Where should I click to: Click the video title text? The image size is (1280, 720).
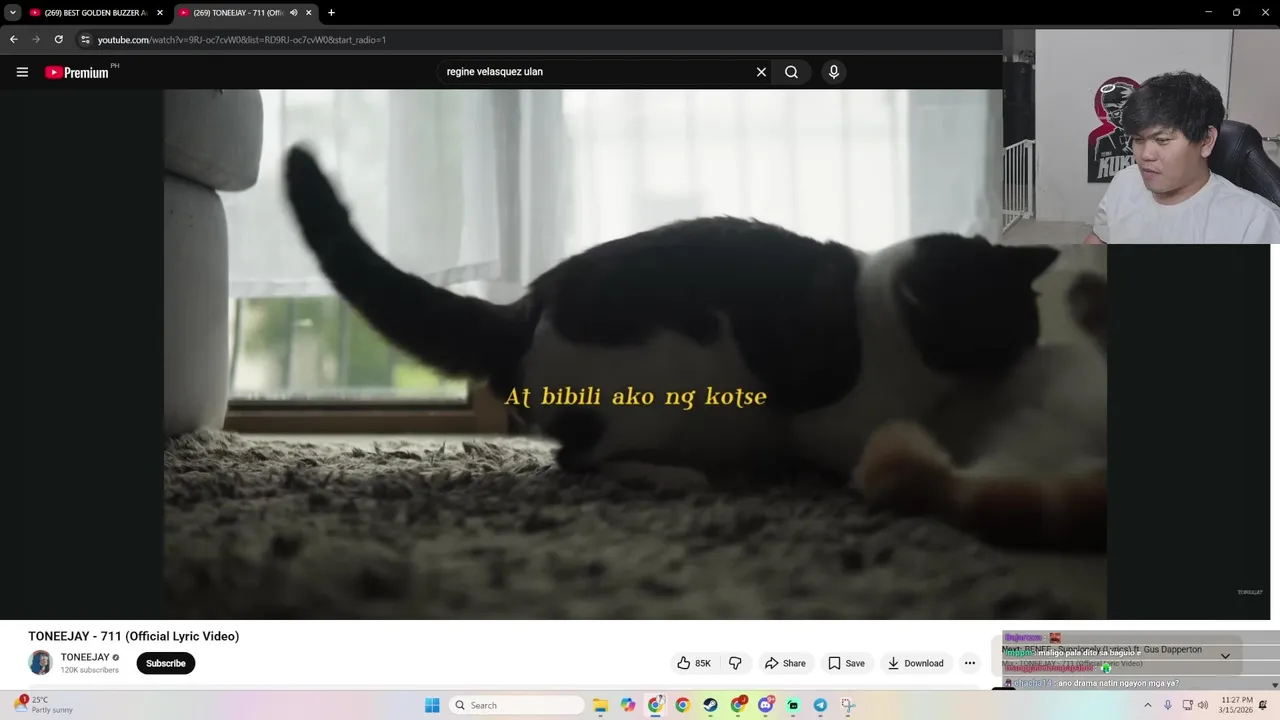pyautogui.click(x=134, y=636)
